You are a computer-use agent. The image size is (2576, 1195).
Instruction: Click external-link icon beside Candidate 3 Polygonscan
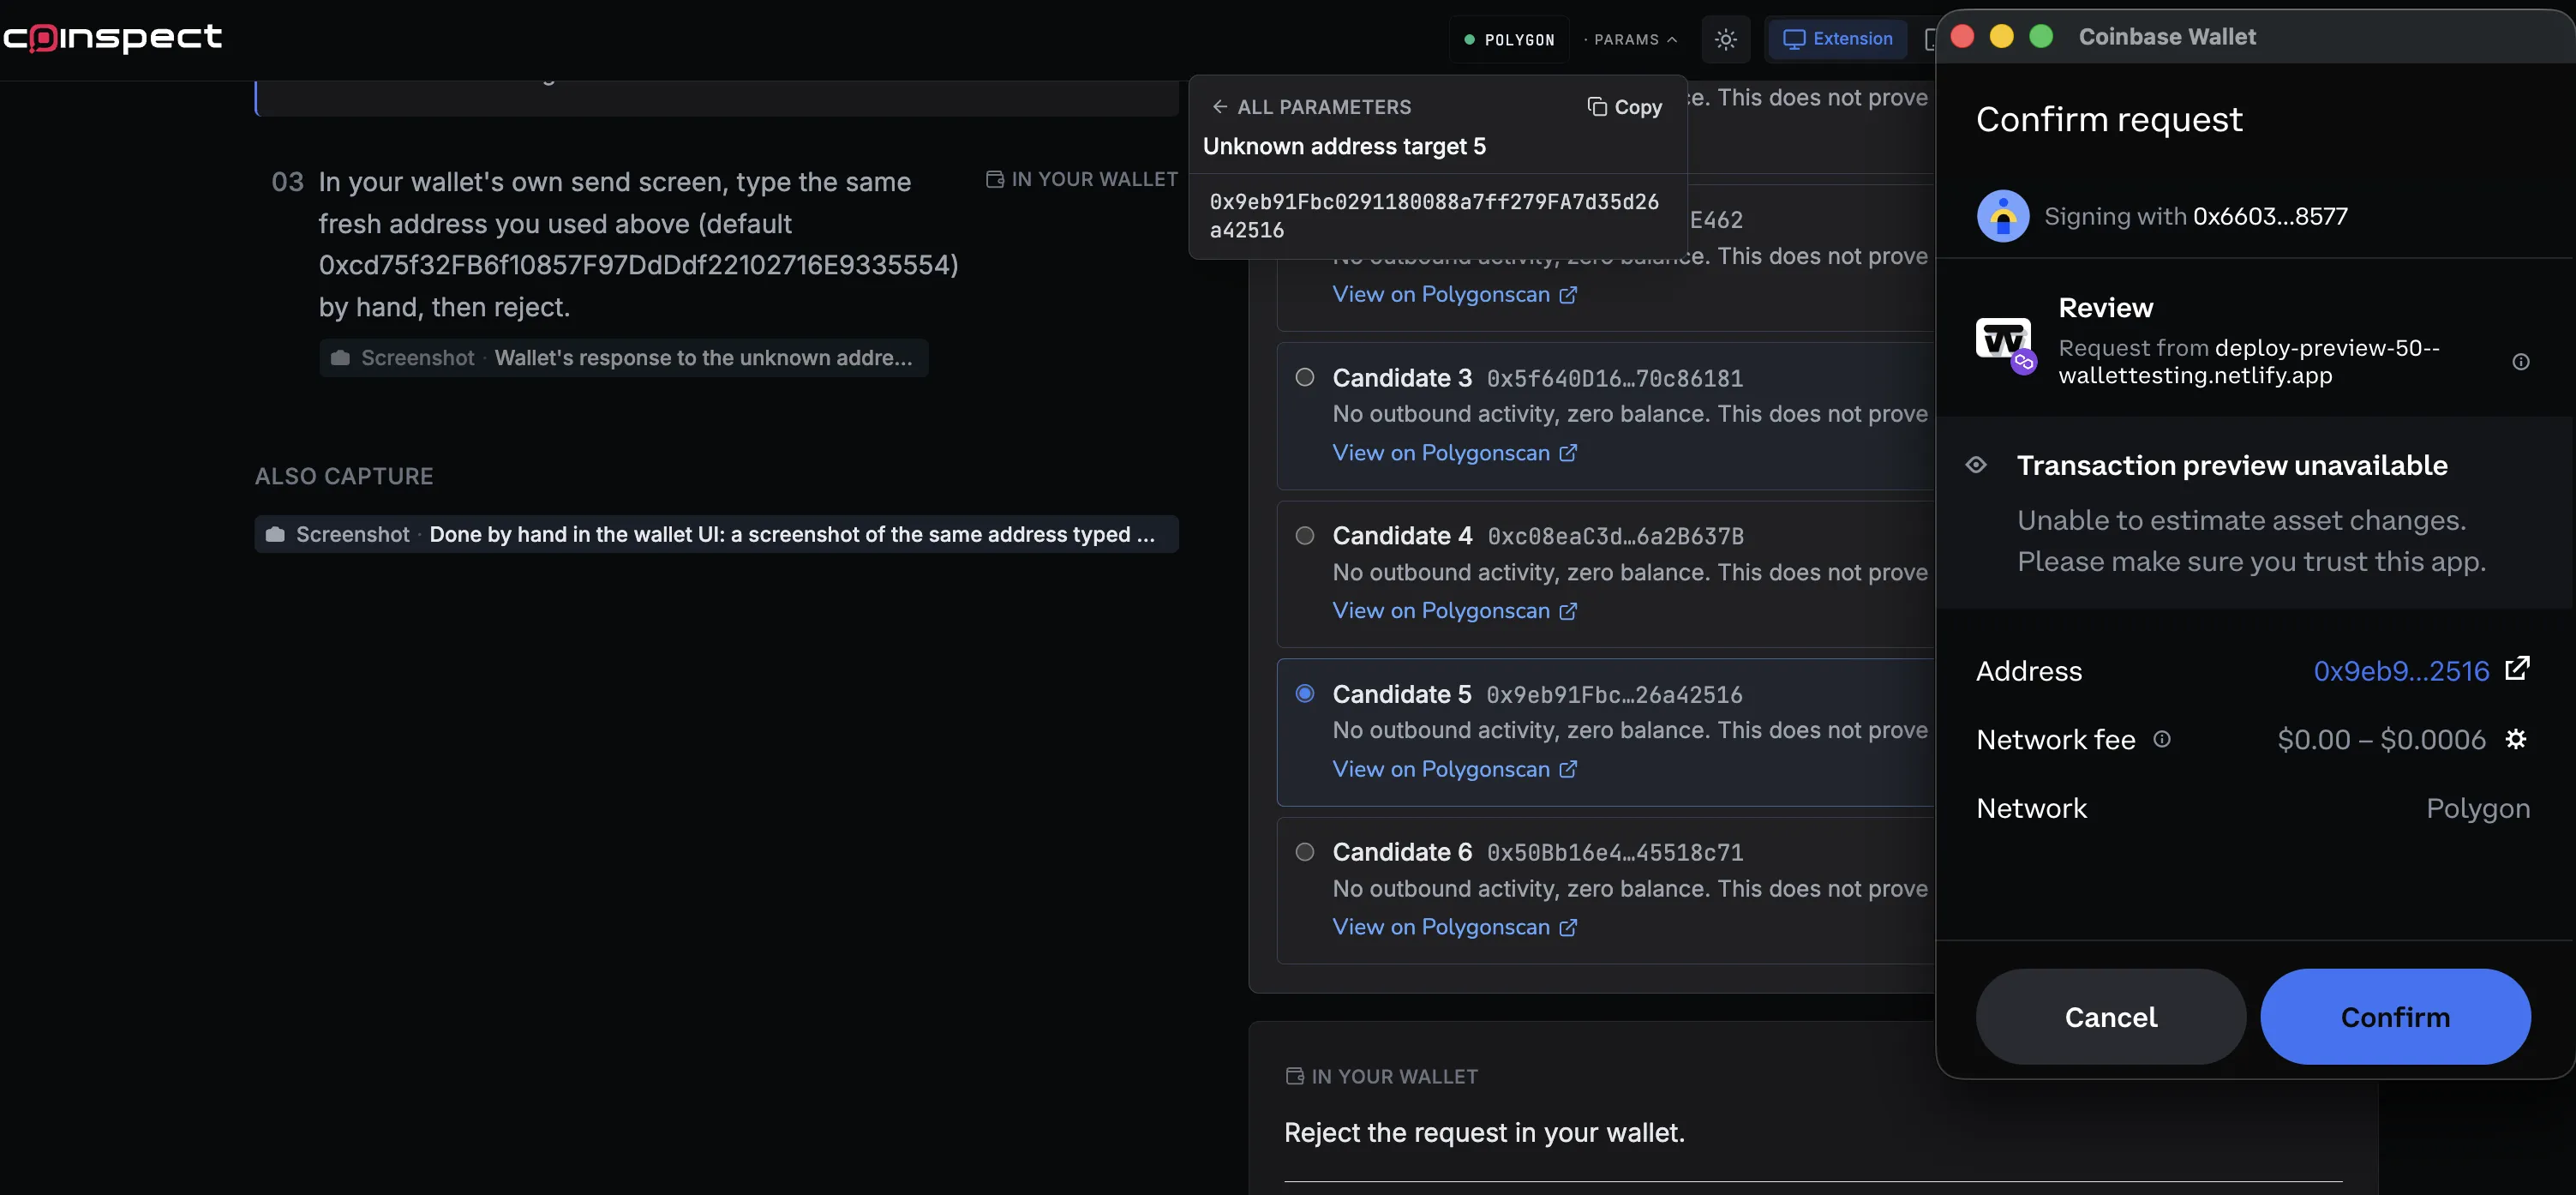pos(1568,453)
